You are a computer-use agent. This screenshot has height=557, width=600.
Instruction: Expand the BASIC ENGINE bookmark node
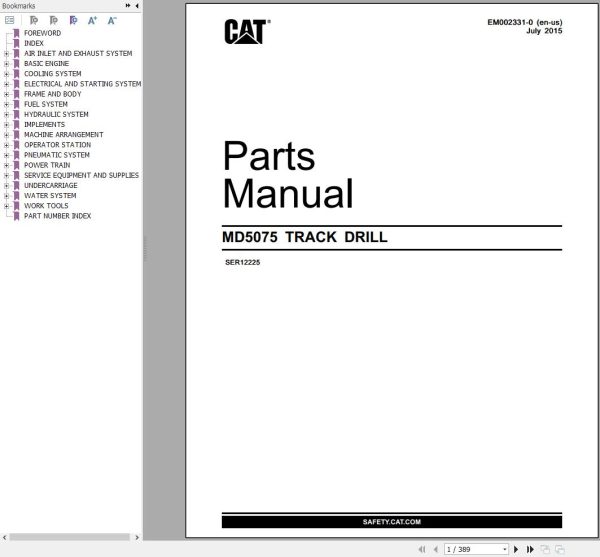[6, 64]
